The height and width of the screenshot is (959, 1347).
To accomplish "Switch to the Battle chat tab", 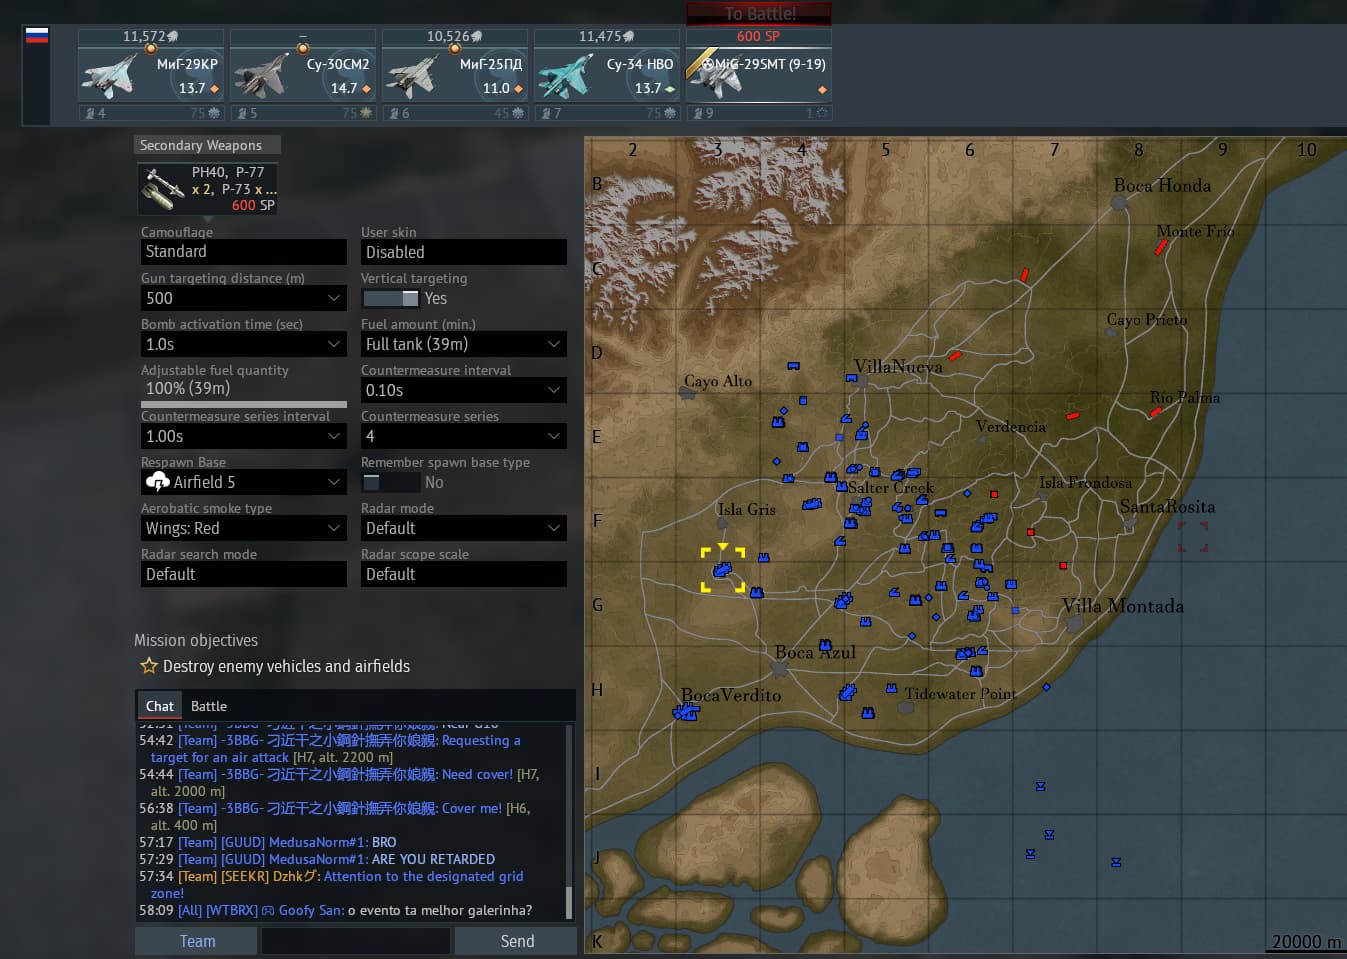I will (208, 706).
